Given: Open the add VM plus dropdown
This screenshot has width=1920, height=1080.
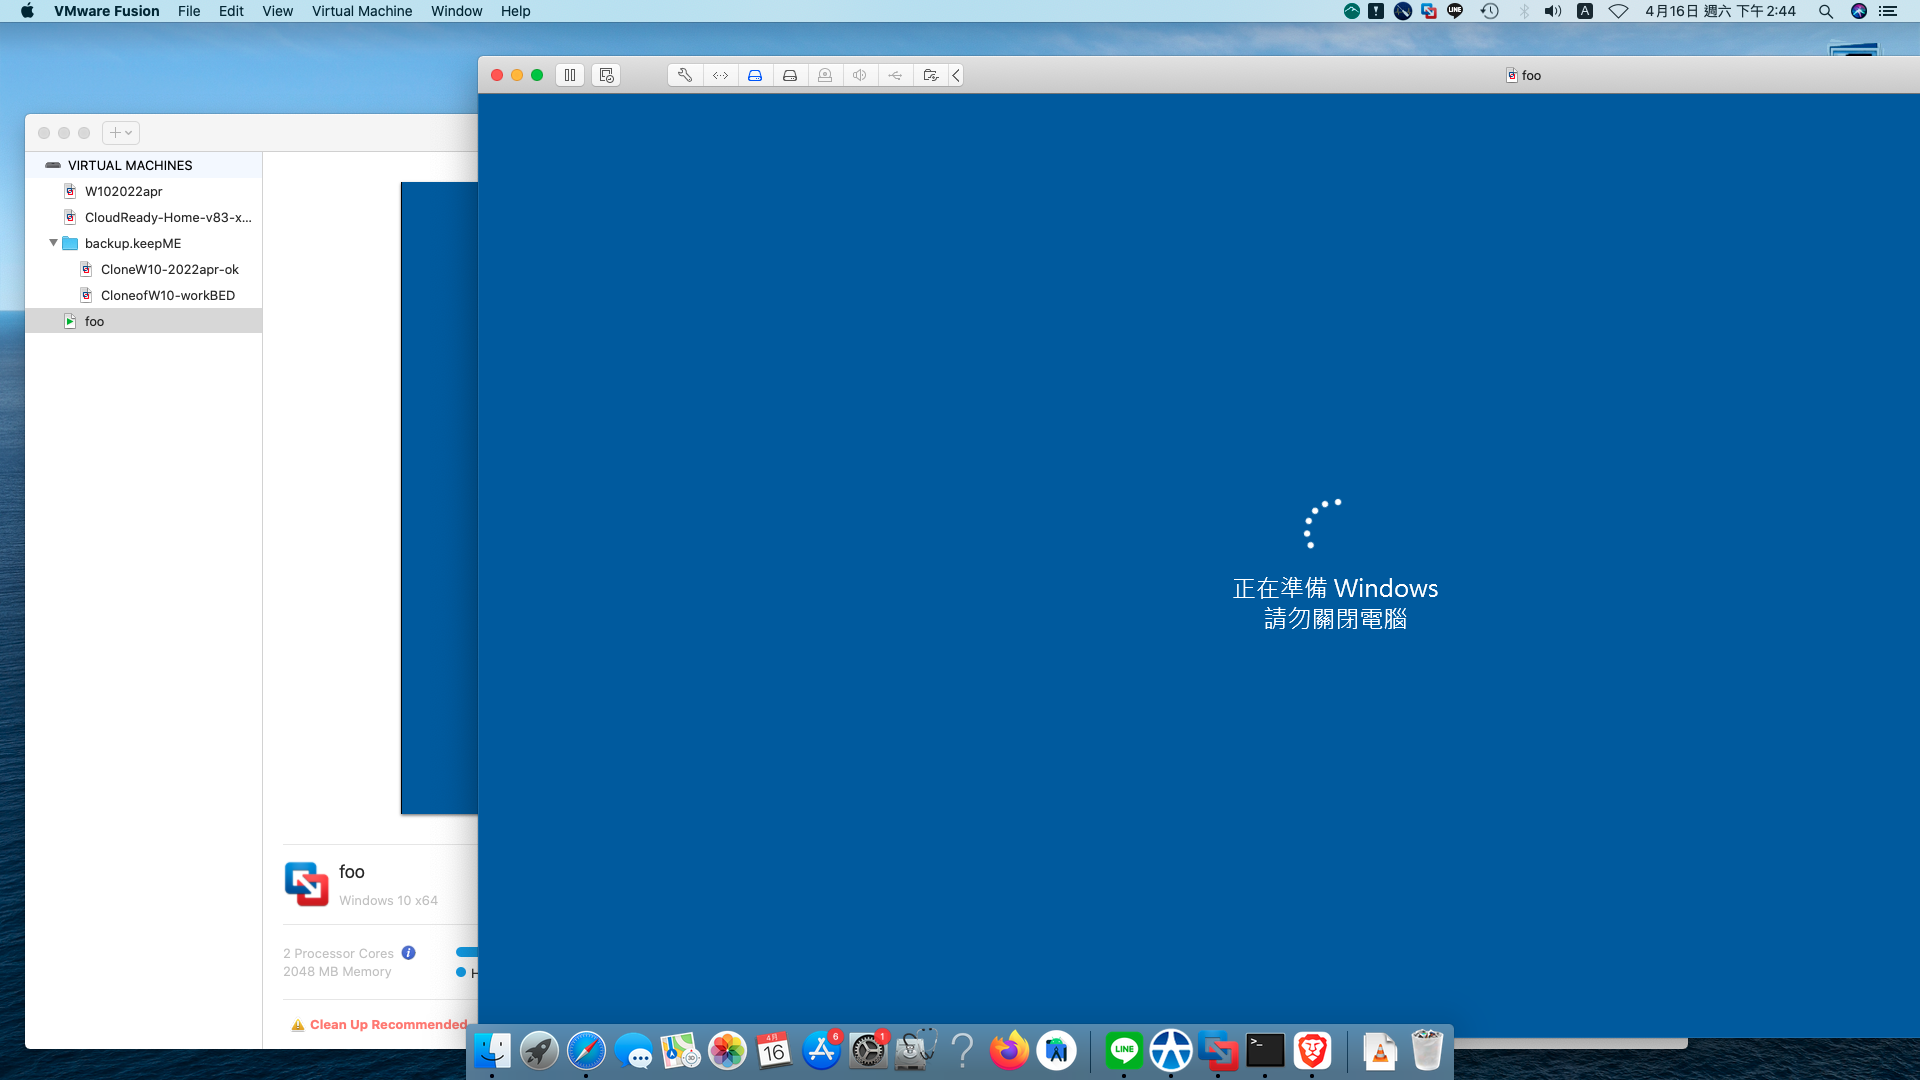Looking at the screenshot, I should [121, 133].
